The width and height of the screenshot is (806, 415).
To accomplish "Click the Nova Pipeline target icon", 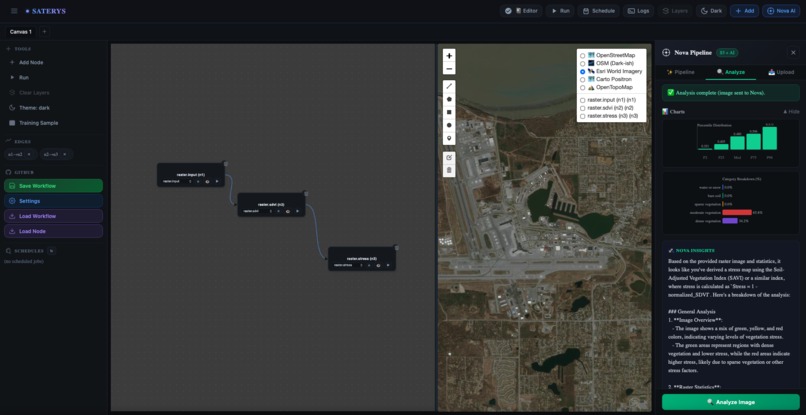I will (667, 52).
